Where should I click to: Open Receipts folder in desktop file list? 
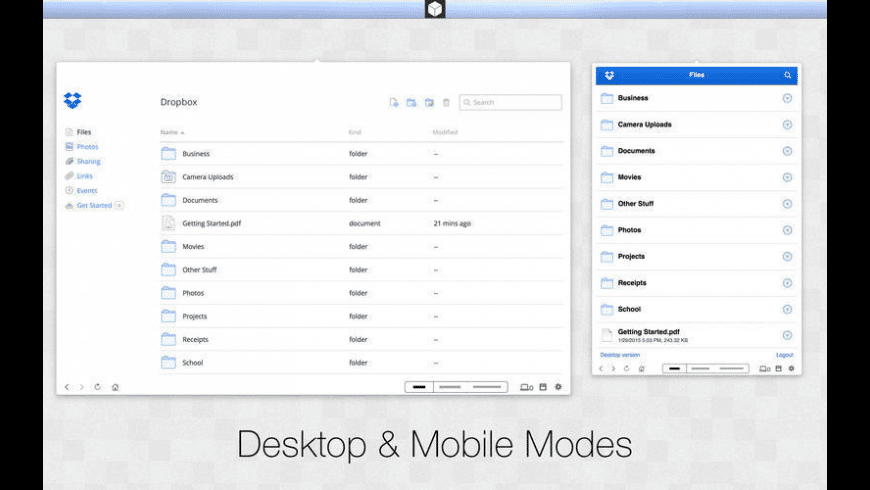click(361, 340)
